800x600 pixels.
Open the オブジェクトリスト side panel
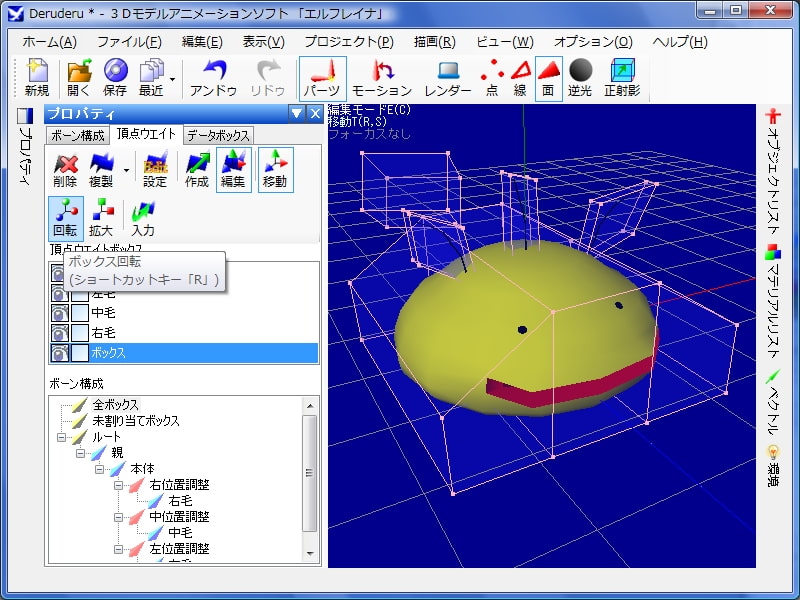coord(772,162)
